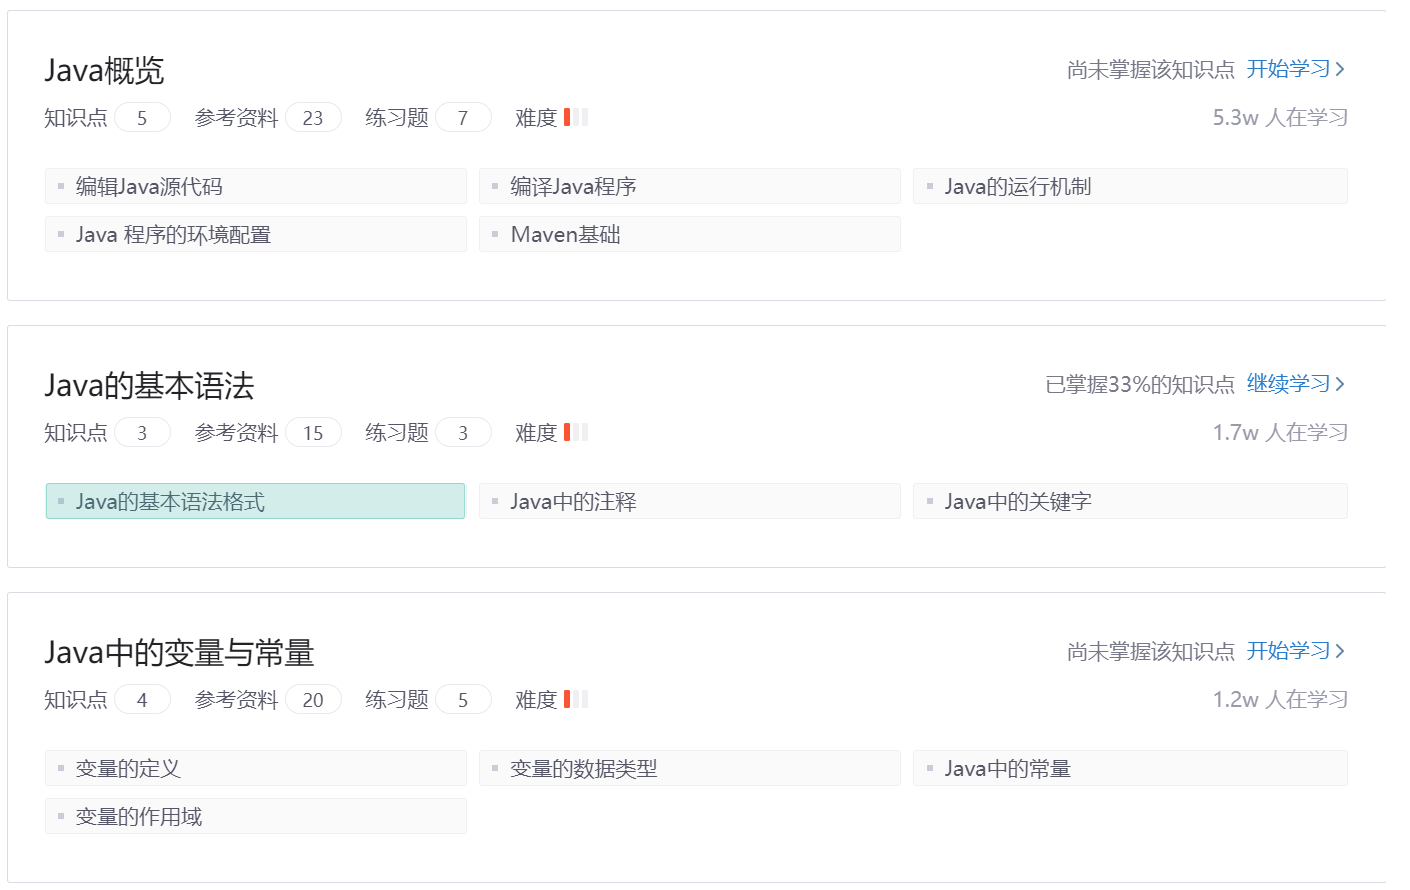Viewport: 1410px width, 890px height.
Task: Choose the Java中的常量 knowledge point
Action: [x=1130, y=768]
